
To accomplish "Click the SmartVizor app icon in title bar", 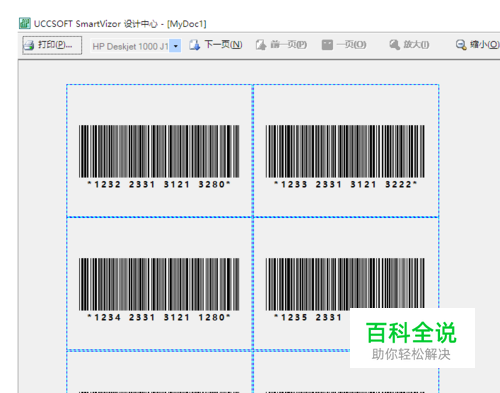I will [x=25, y=23].
